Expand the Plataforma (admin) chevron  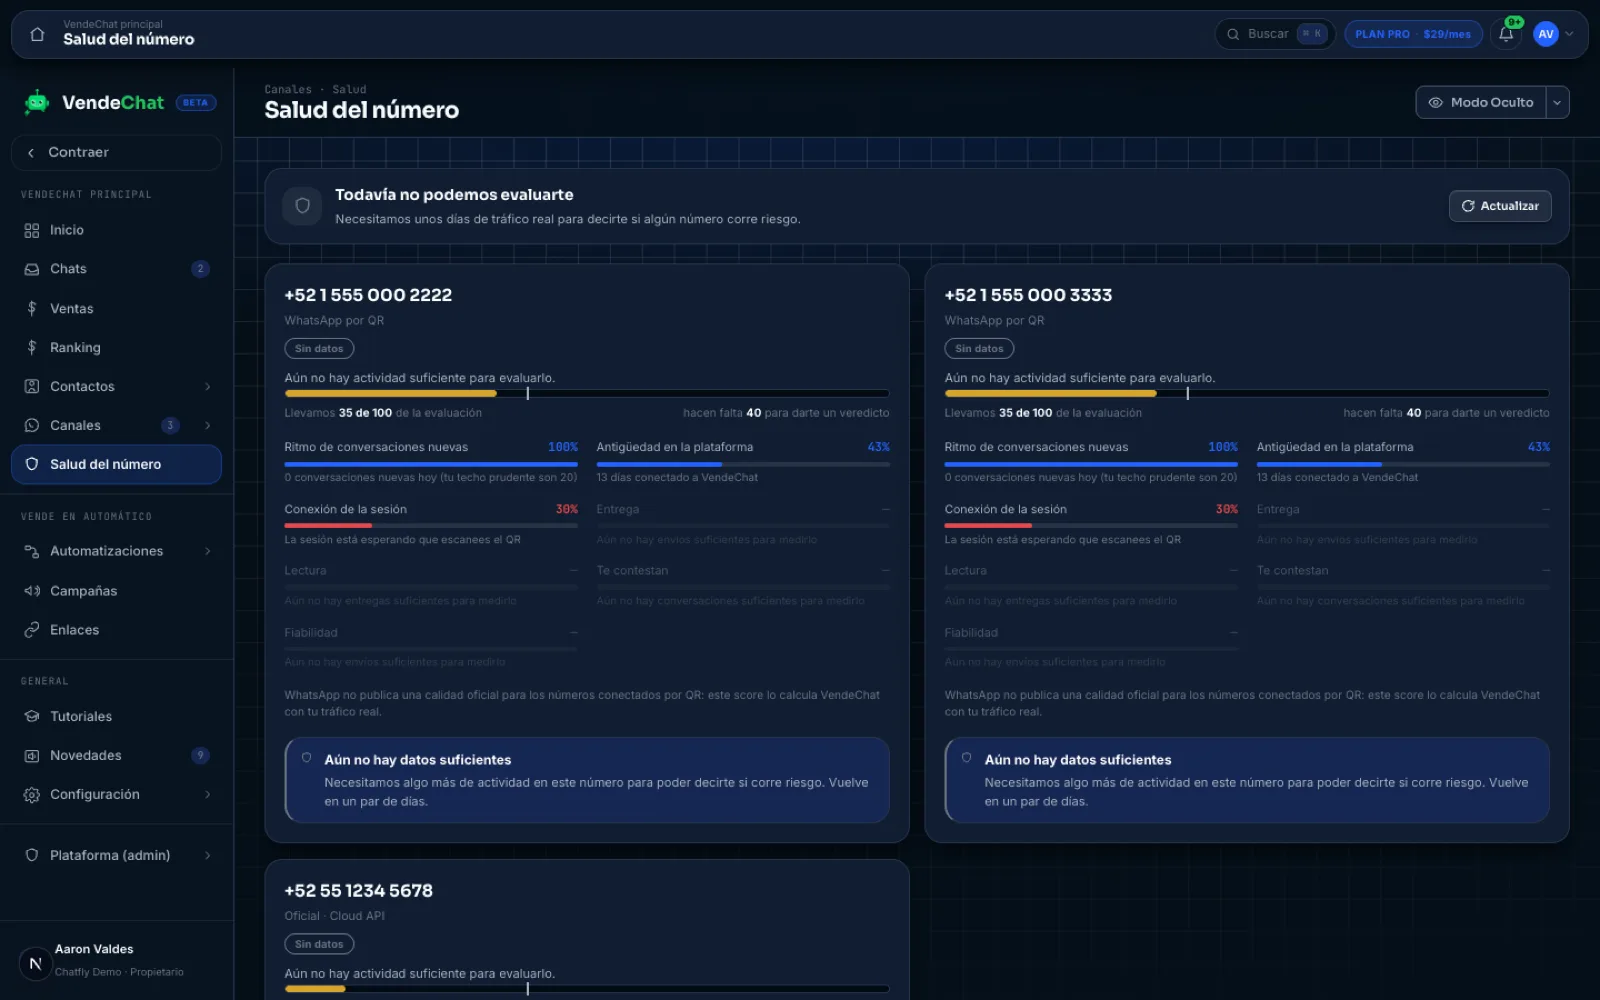point(207,855)
